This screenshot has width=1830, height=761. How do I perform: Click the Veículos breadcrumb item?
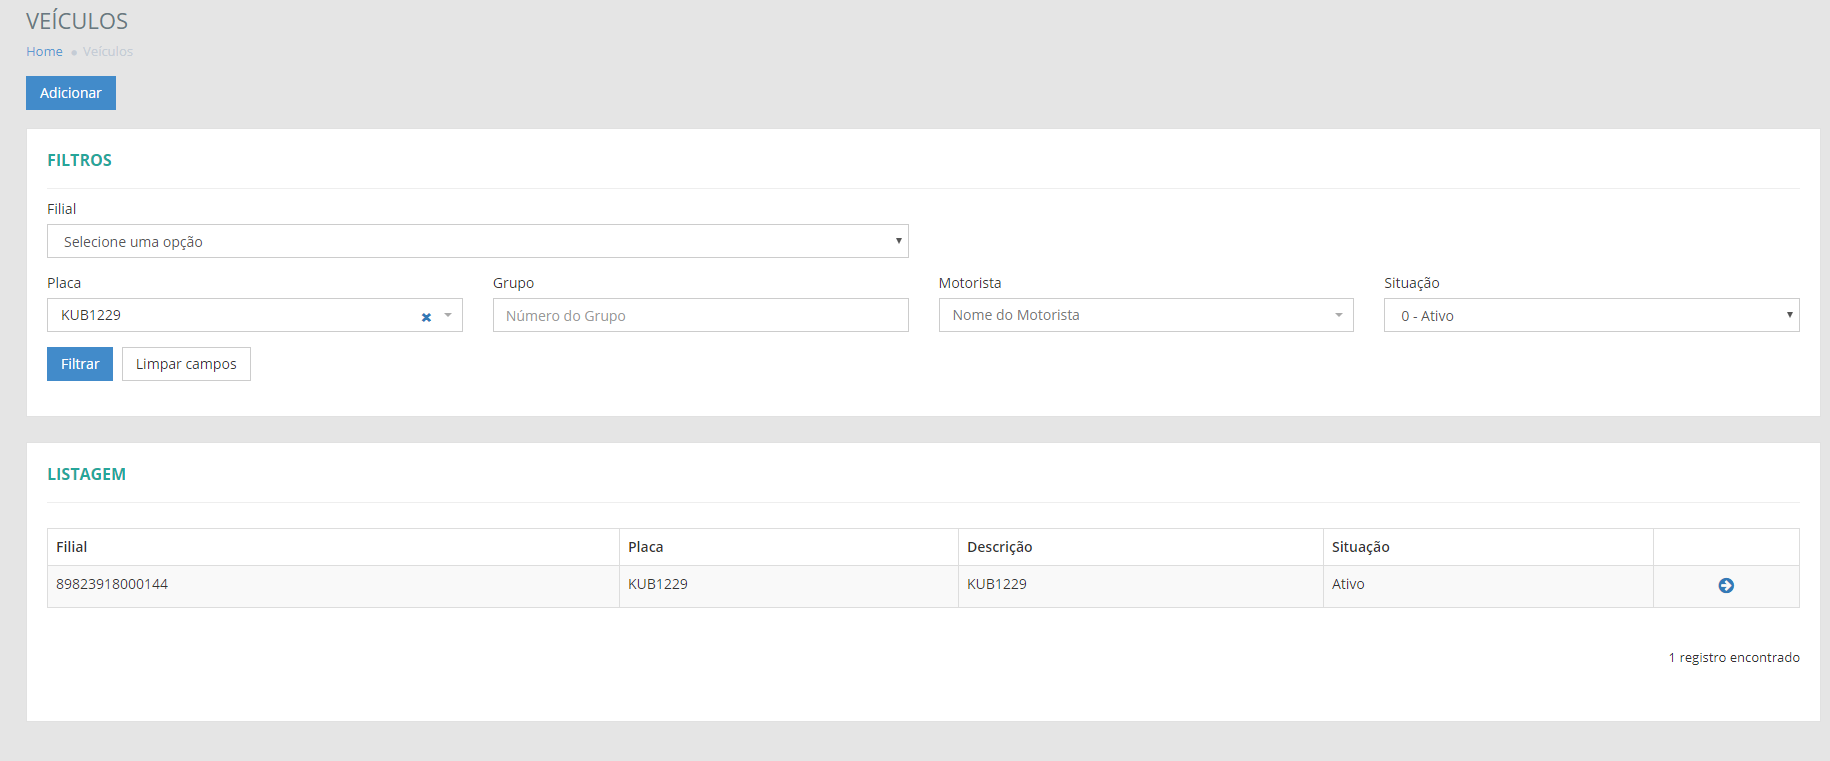tap(108, 52)
